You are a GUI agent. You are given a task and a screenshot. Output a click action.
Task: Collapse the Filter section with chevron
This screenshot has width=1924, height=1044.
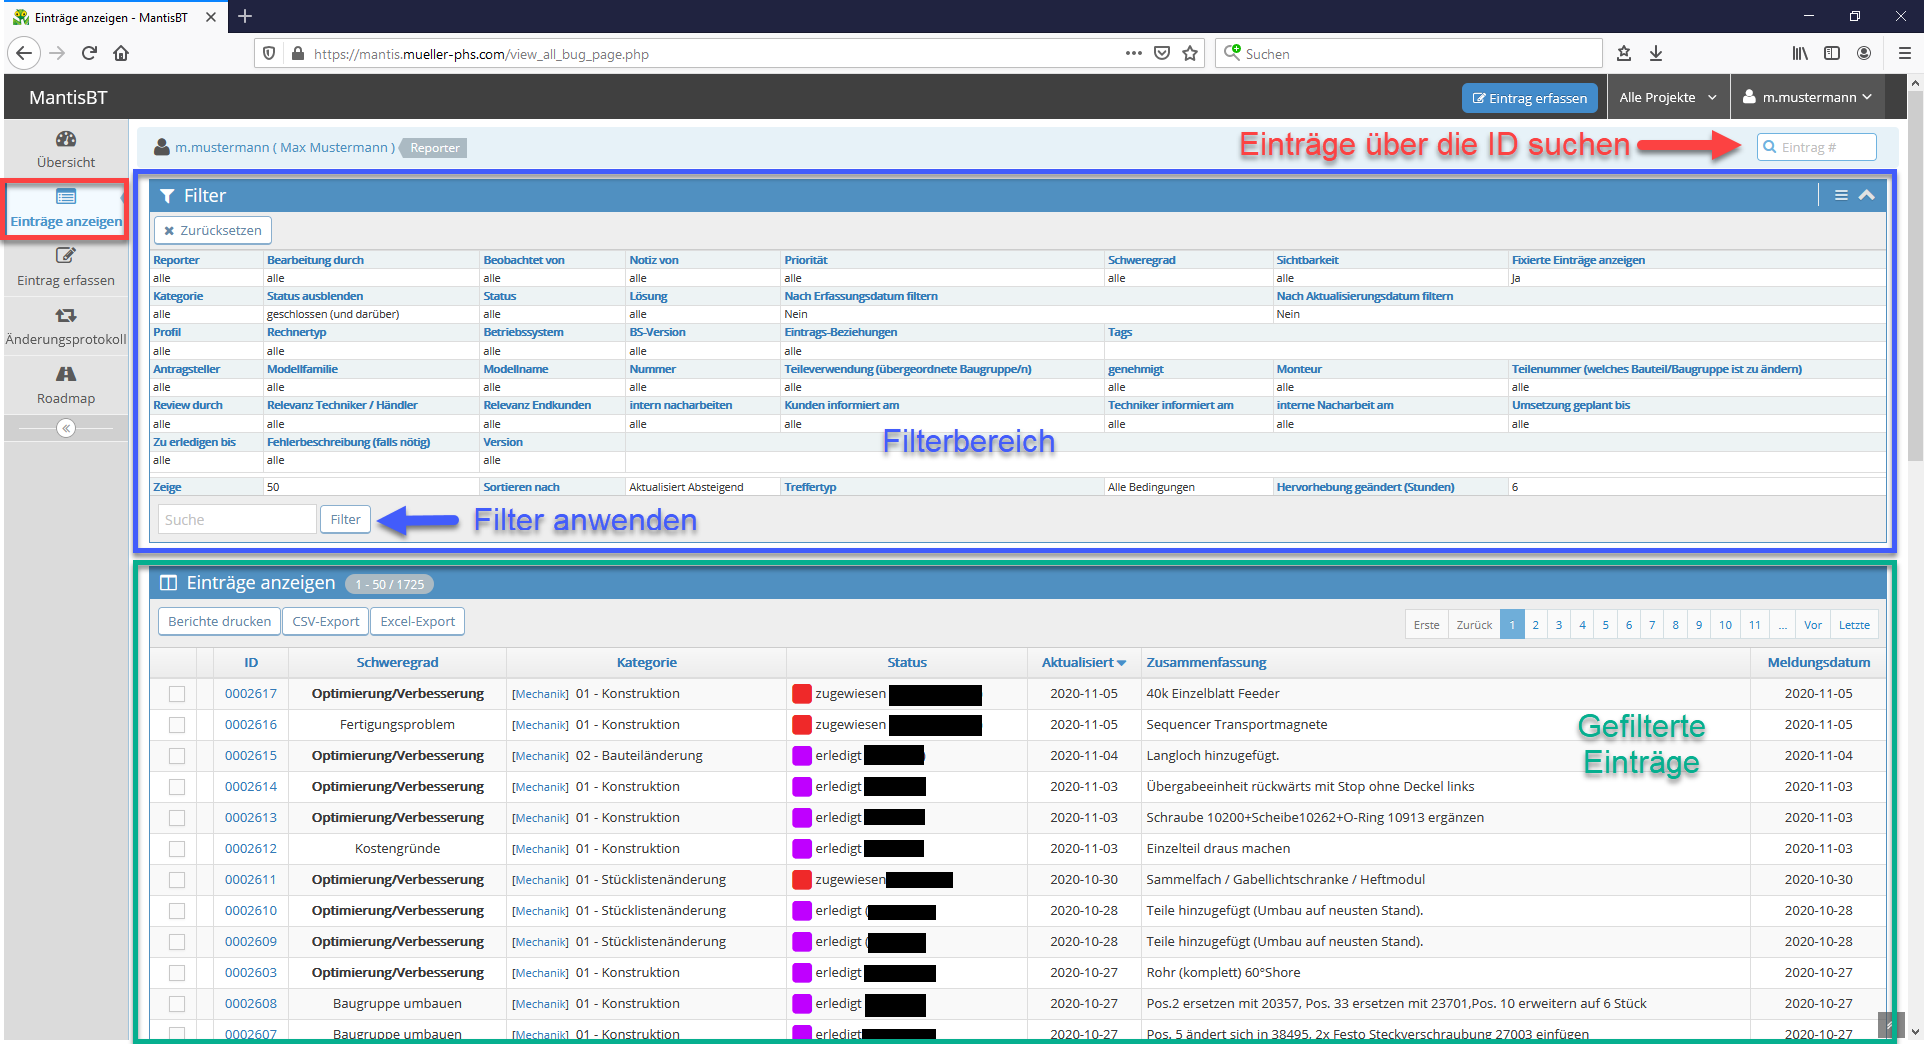click(x=1866, y=195)
